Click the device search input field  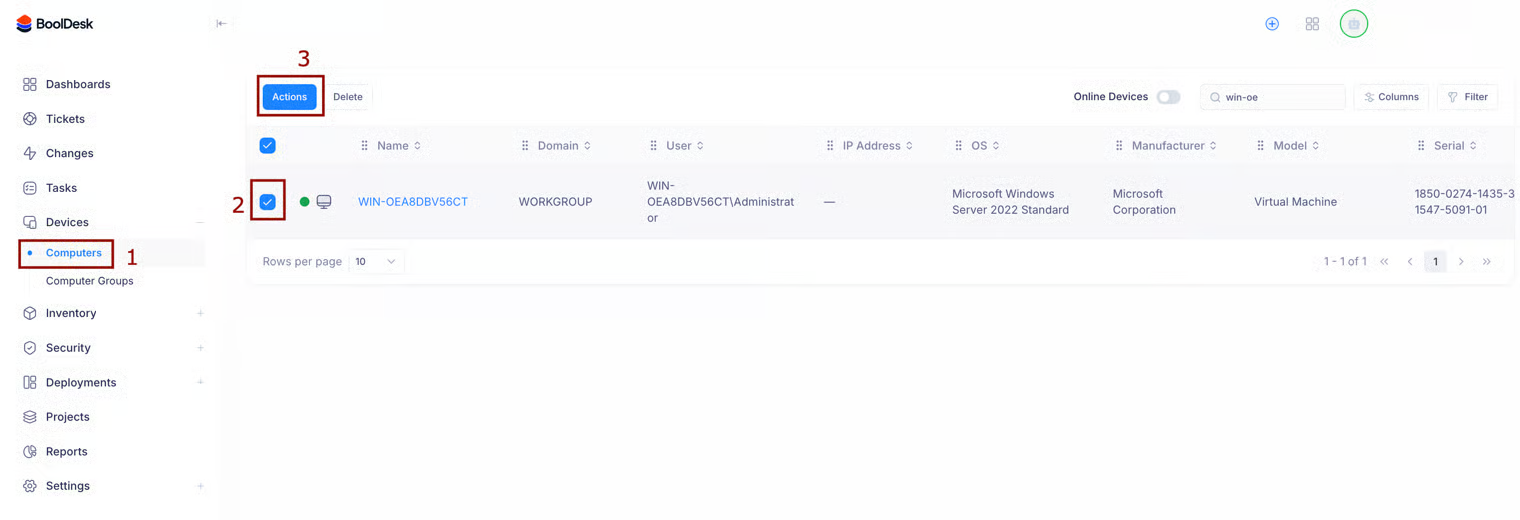click(1280, 97)
